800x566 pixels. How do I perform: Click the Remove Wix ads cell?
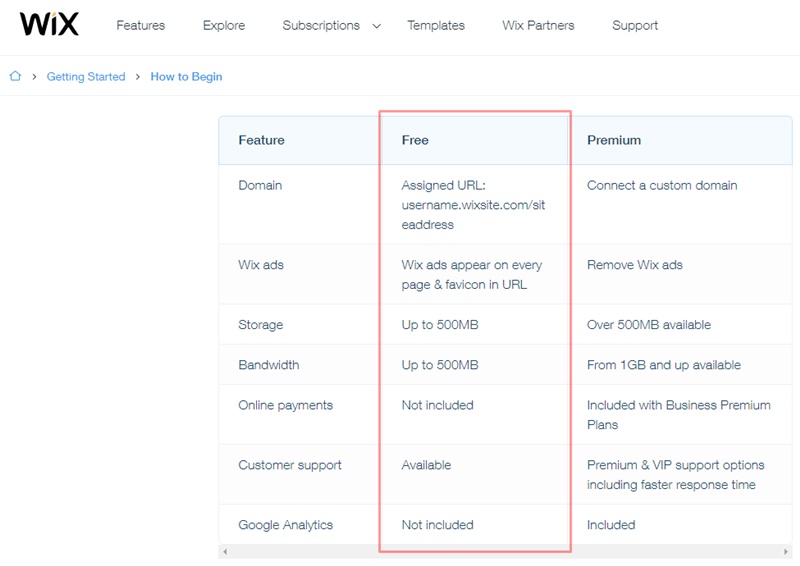tap(635, 265)
